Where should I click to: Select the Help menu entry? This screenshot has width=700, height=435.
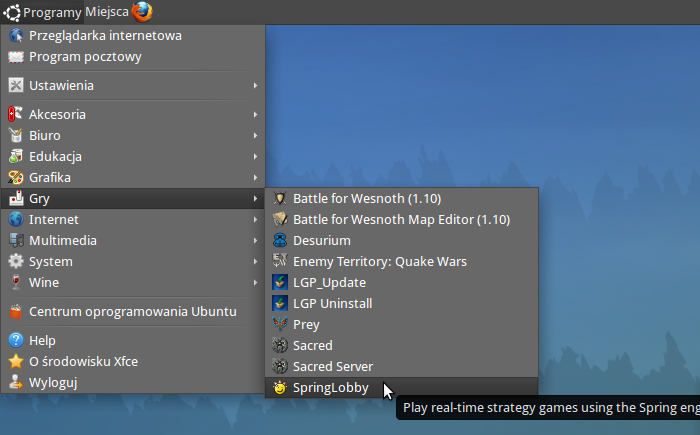[133, 340]
